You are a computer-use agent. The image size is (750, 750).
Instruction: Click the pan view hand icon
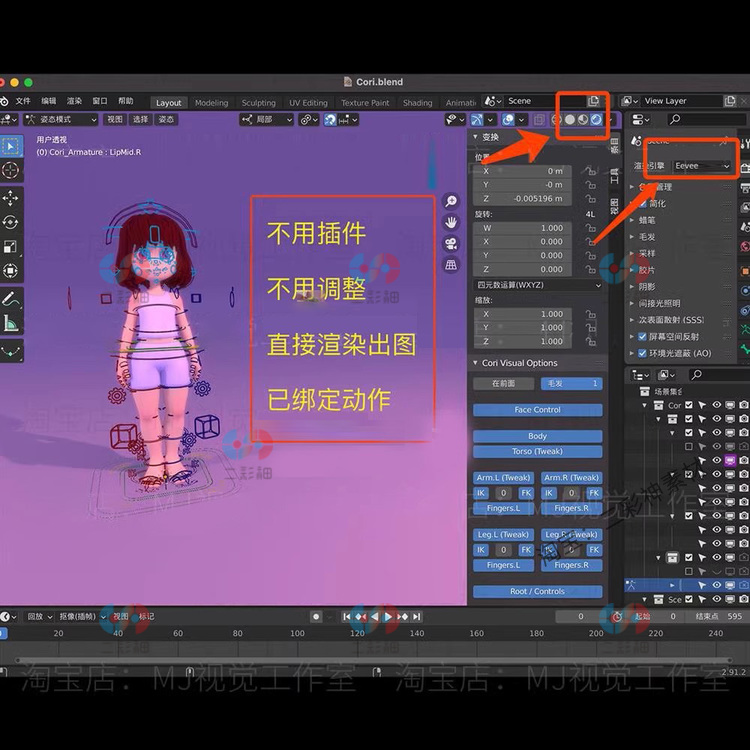click(451, 222)
